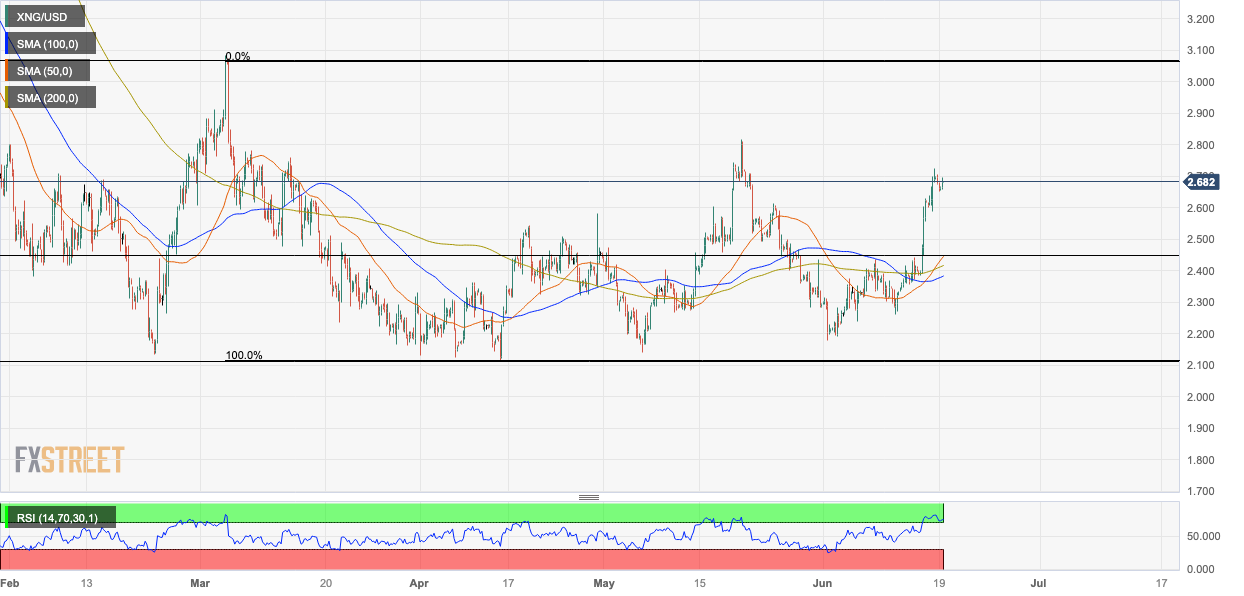Screen dimensions: 1244x596
Task: Click the blue SMA 100 color marker
Action: 8,44
